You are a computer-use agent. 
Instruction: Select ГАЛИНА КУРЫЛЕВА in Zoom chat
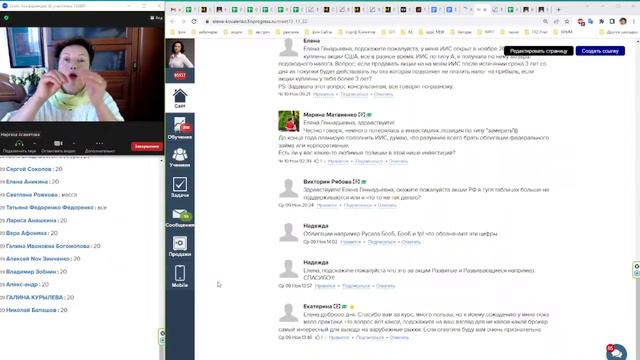point(34,297)
